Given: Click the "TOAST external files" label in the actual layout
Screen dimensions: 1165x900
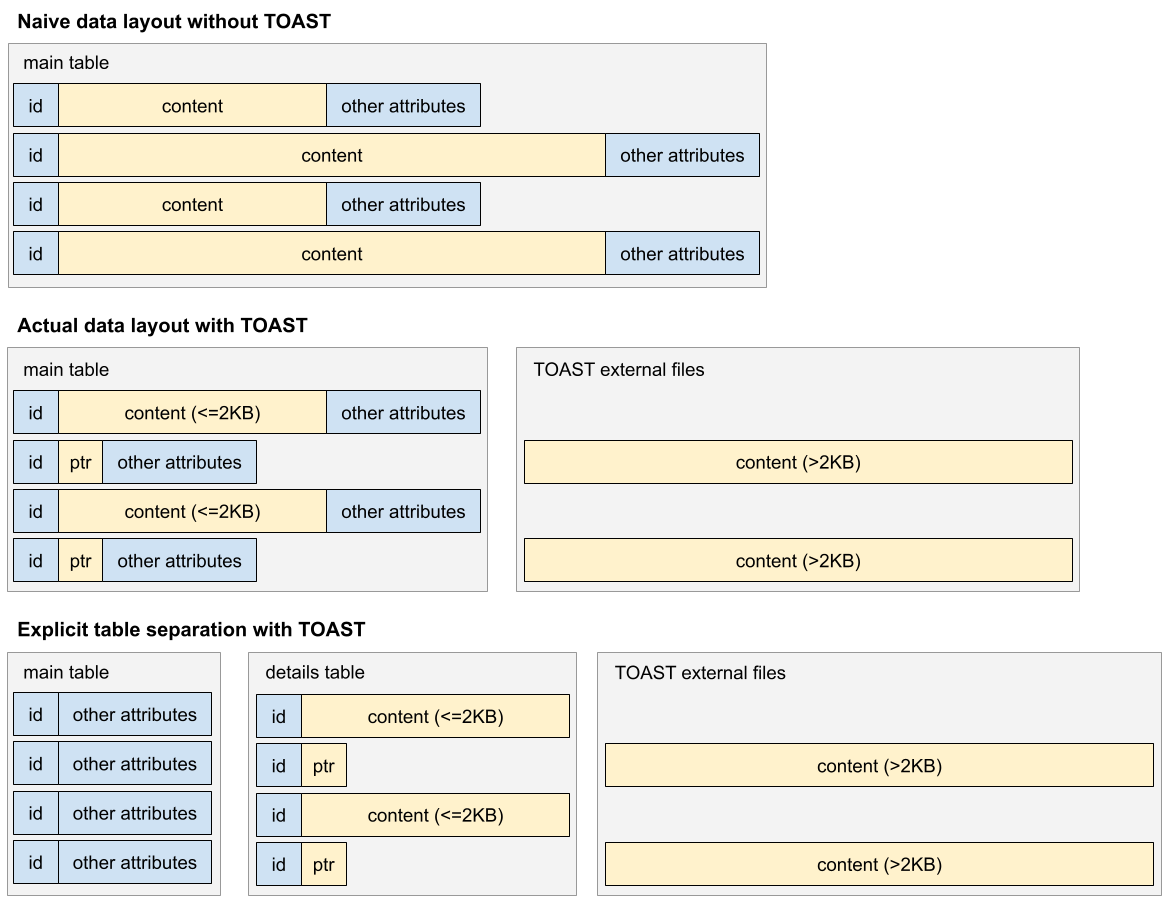Looking at the screenshot, I should tap(618, 370).
